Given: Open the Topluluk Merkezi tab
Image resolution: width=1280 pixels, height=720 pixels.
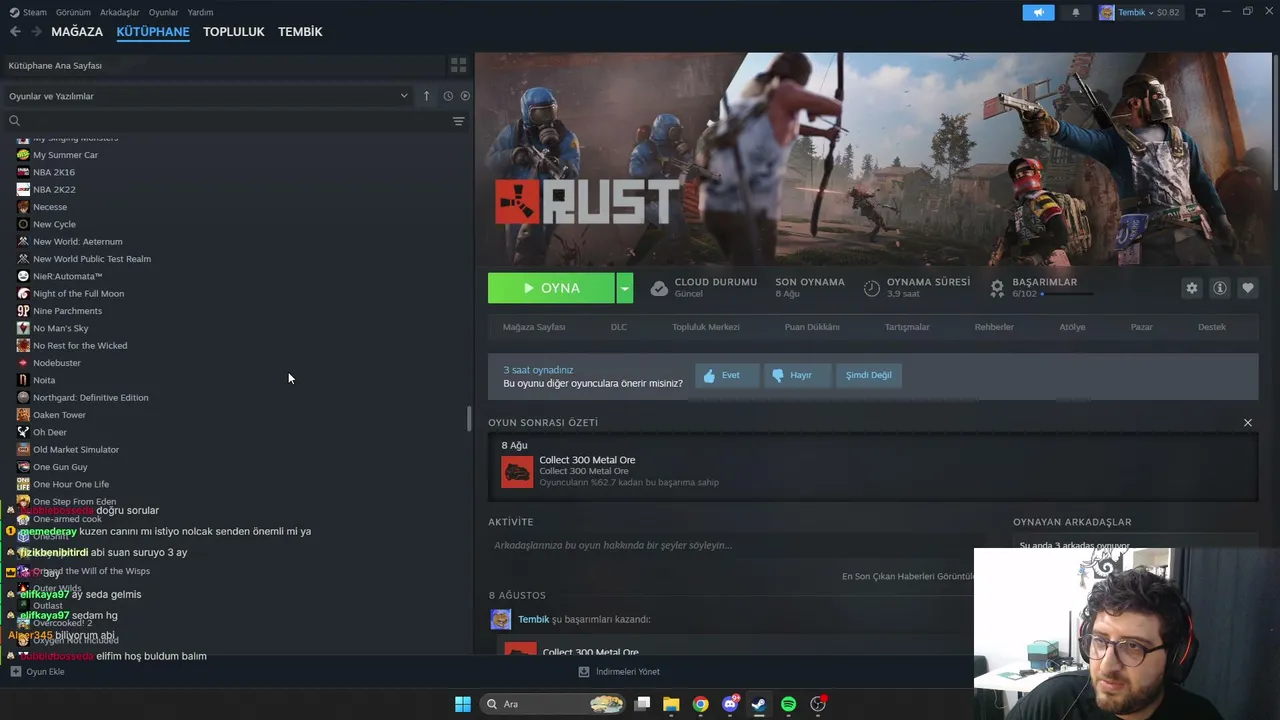Looking at the screenshot, I should coord(706,327).
